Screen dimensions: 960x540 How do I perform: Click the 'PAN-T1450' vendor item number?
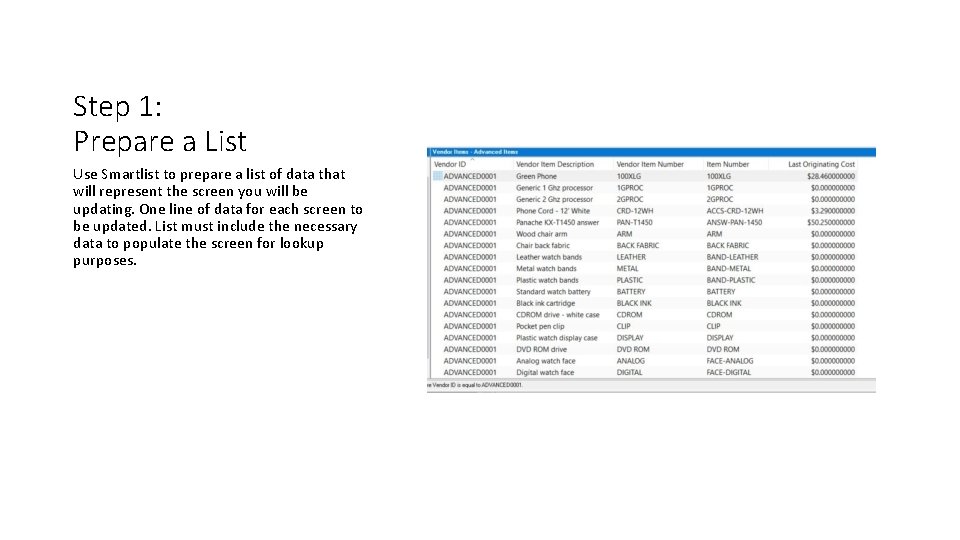point(634,223)
